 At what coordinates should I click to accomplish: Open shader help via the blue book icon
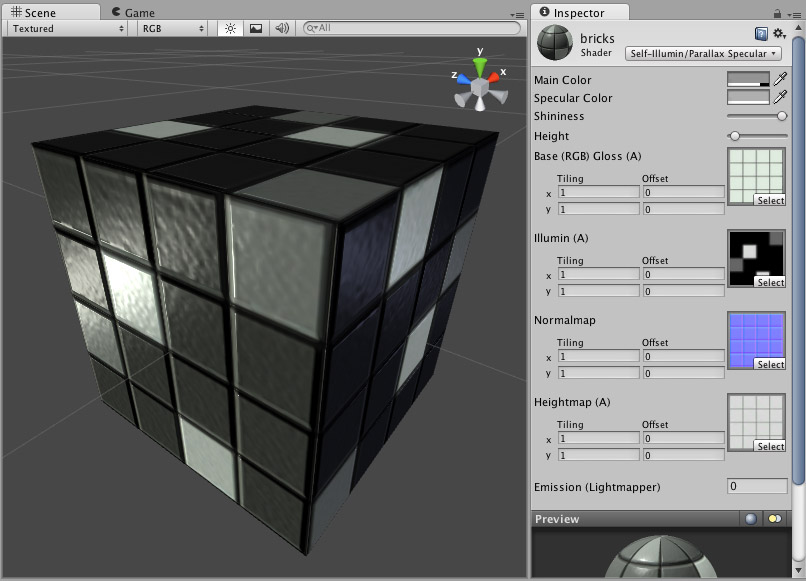click(x=761, y=33)
